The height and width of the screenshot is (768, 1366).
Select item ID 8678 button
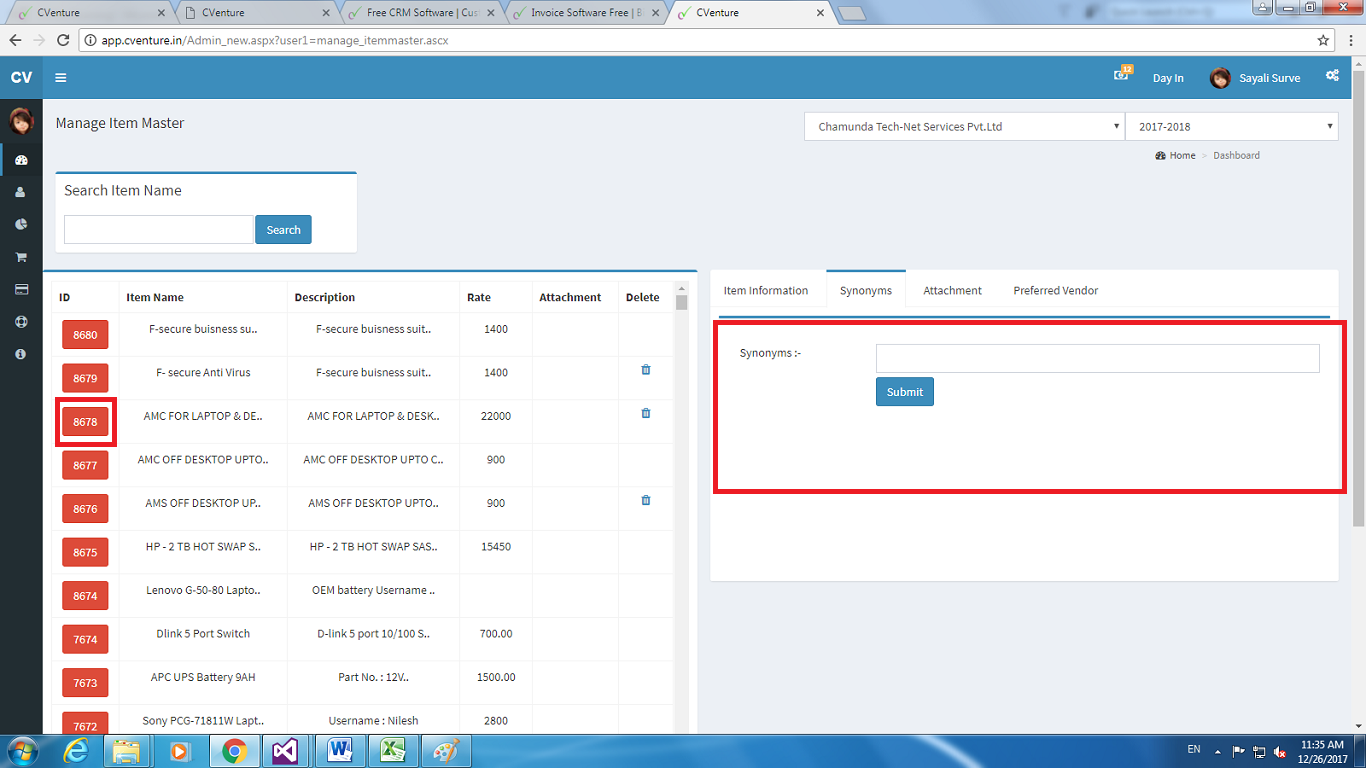pyautogui.click(x=85, y=422)
